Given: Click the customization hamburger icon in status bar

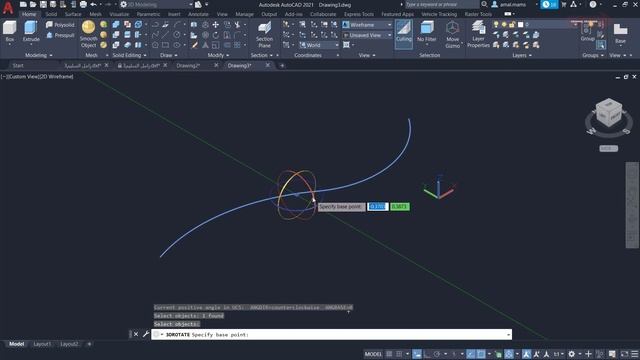Looking at the screenshot, I should pyautogui.click(x=635, y=354).
